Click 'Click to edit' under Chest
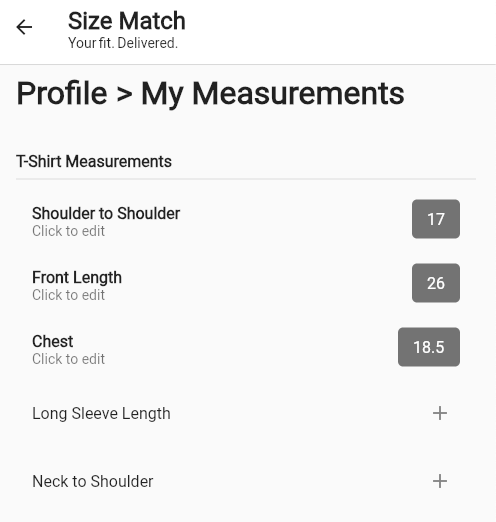 tap(68, 359)
